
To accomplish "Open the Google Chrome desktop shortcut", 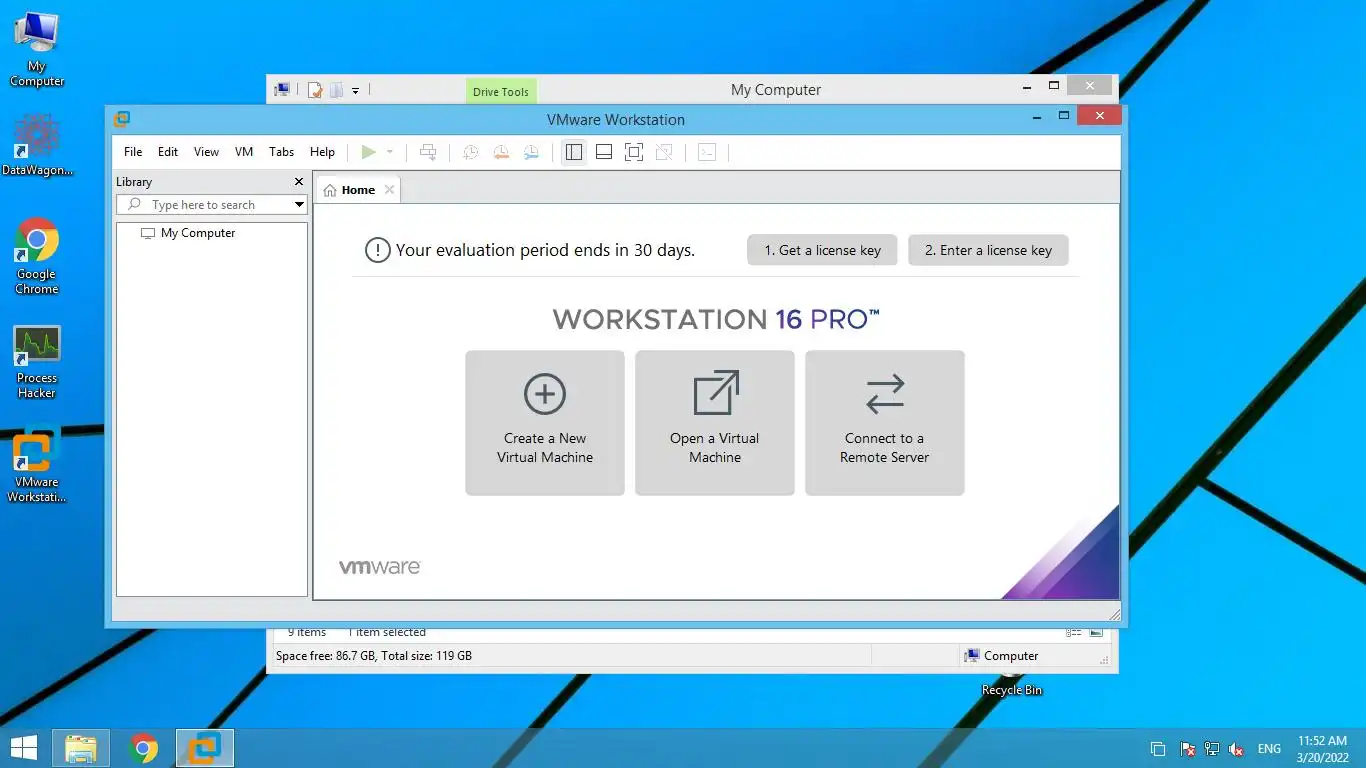I will point(37,257).
